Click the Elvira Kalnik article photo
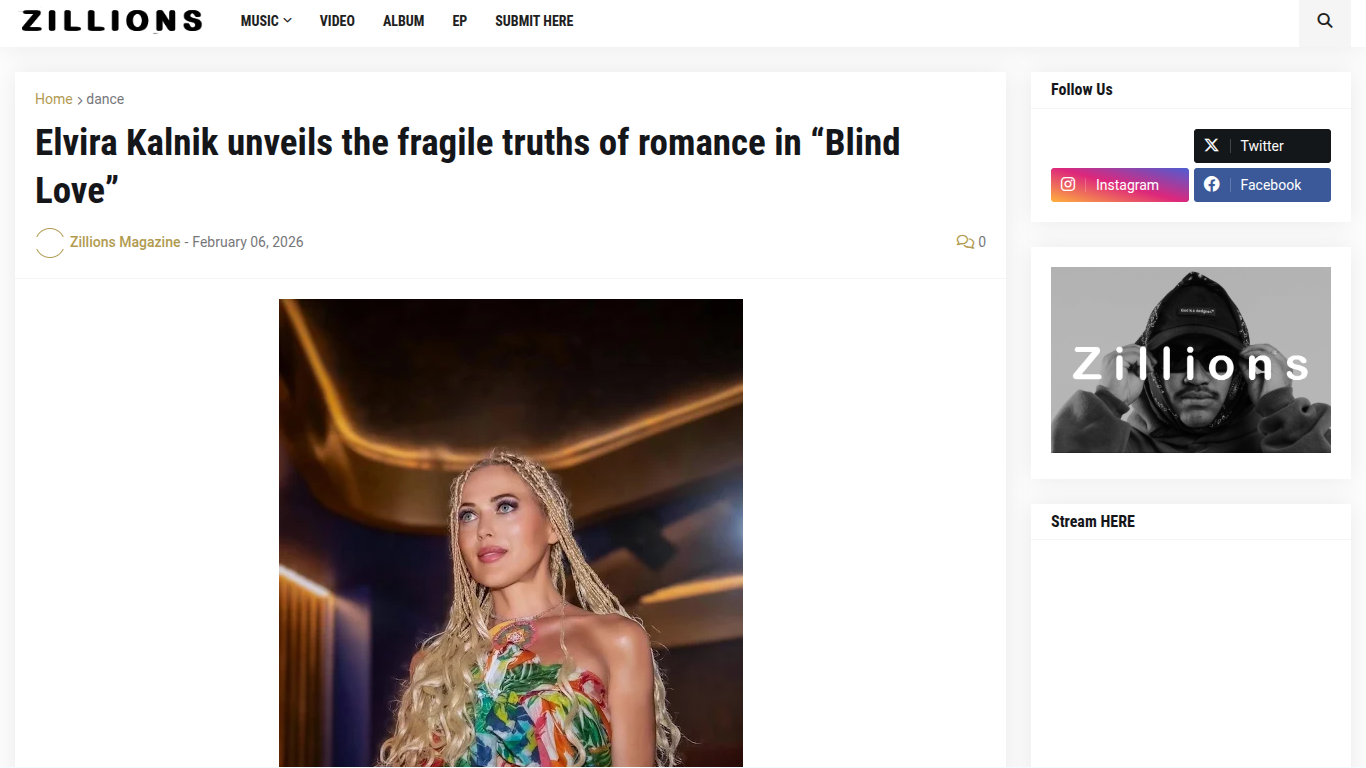Screen dimensions: 1366x768 tap(511, 533)
